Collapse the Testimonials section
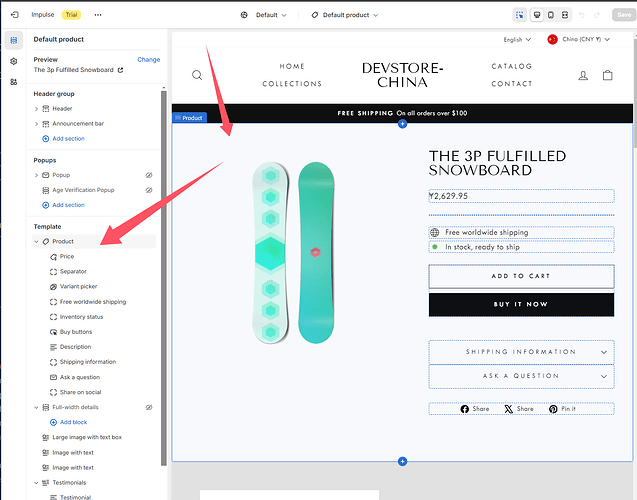 point(36,483)
